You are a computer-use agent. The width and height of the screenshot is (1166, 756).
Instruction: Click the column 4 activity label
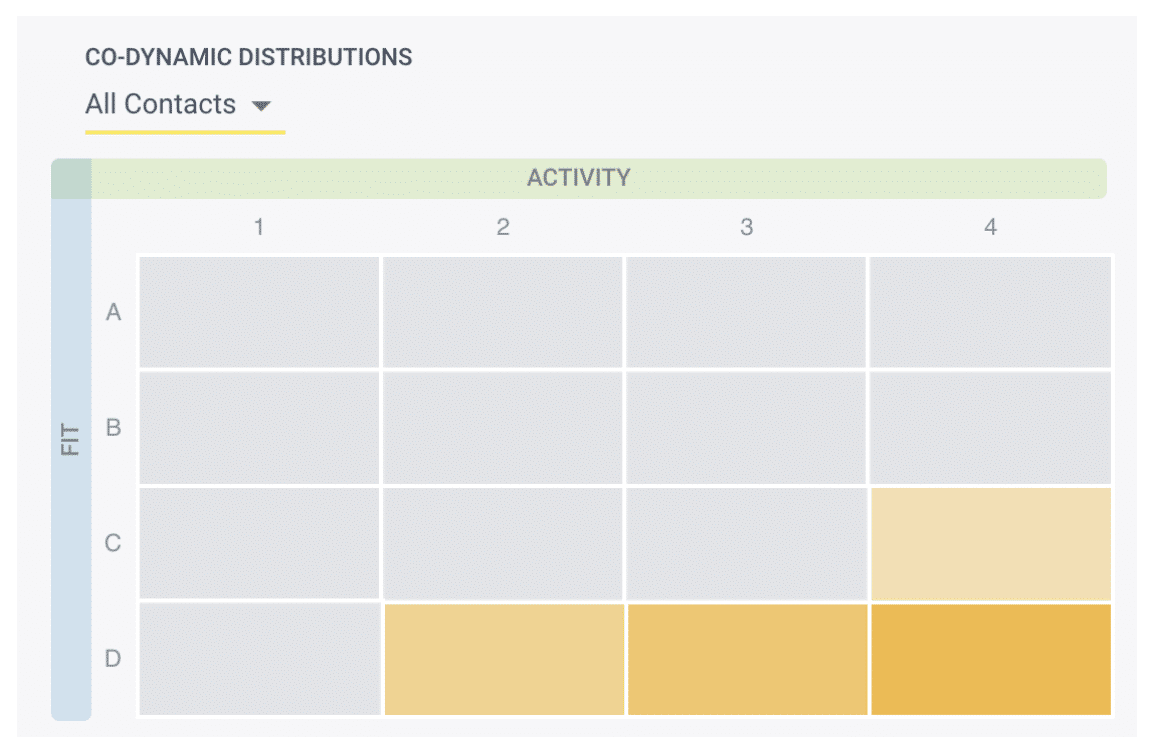coord(991,227)
